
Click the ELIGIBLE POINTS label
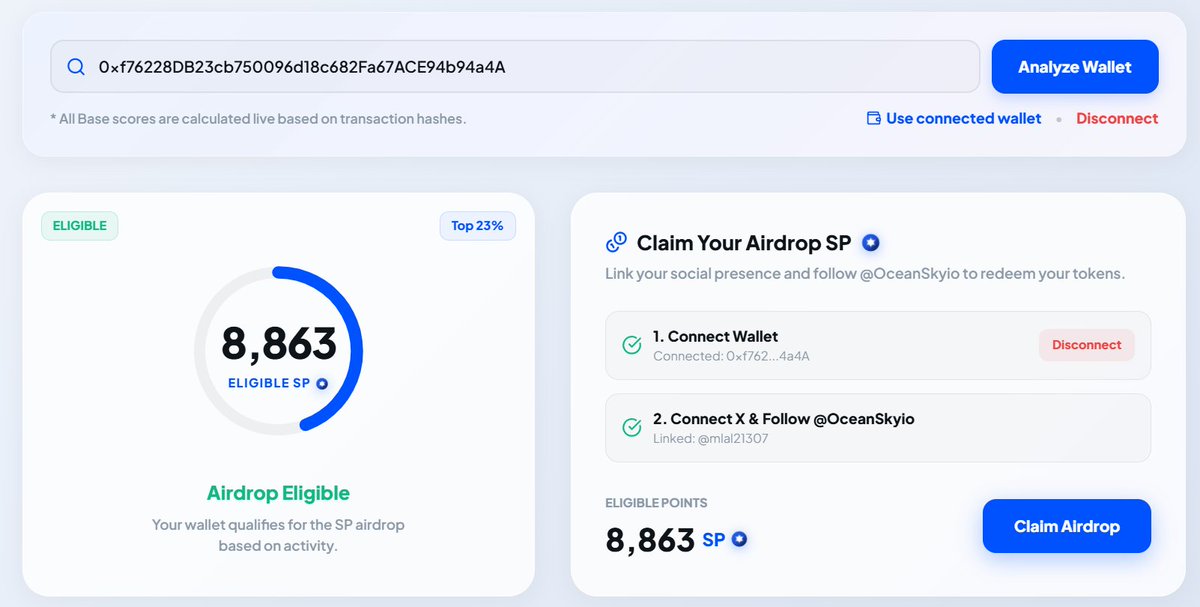tap(656, 503)
